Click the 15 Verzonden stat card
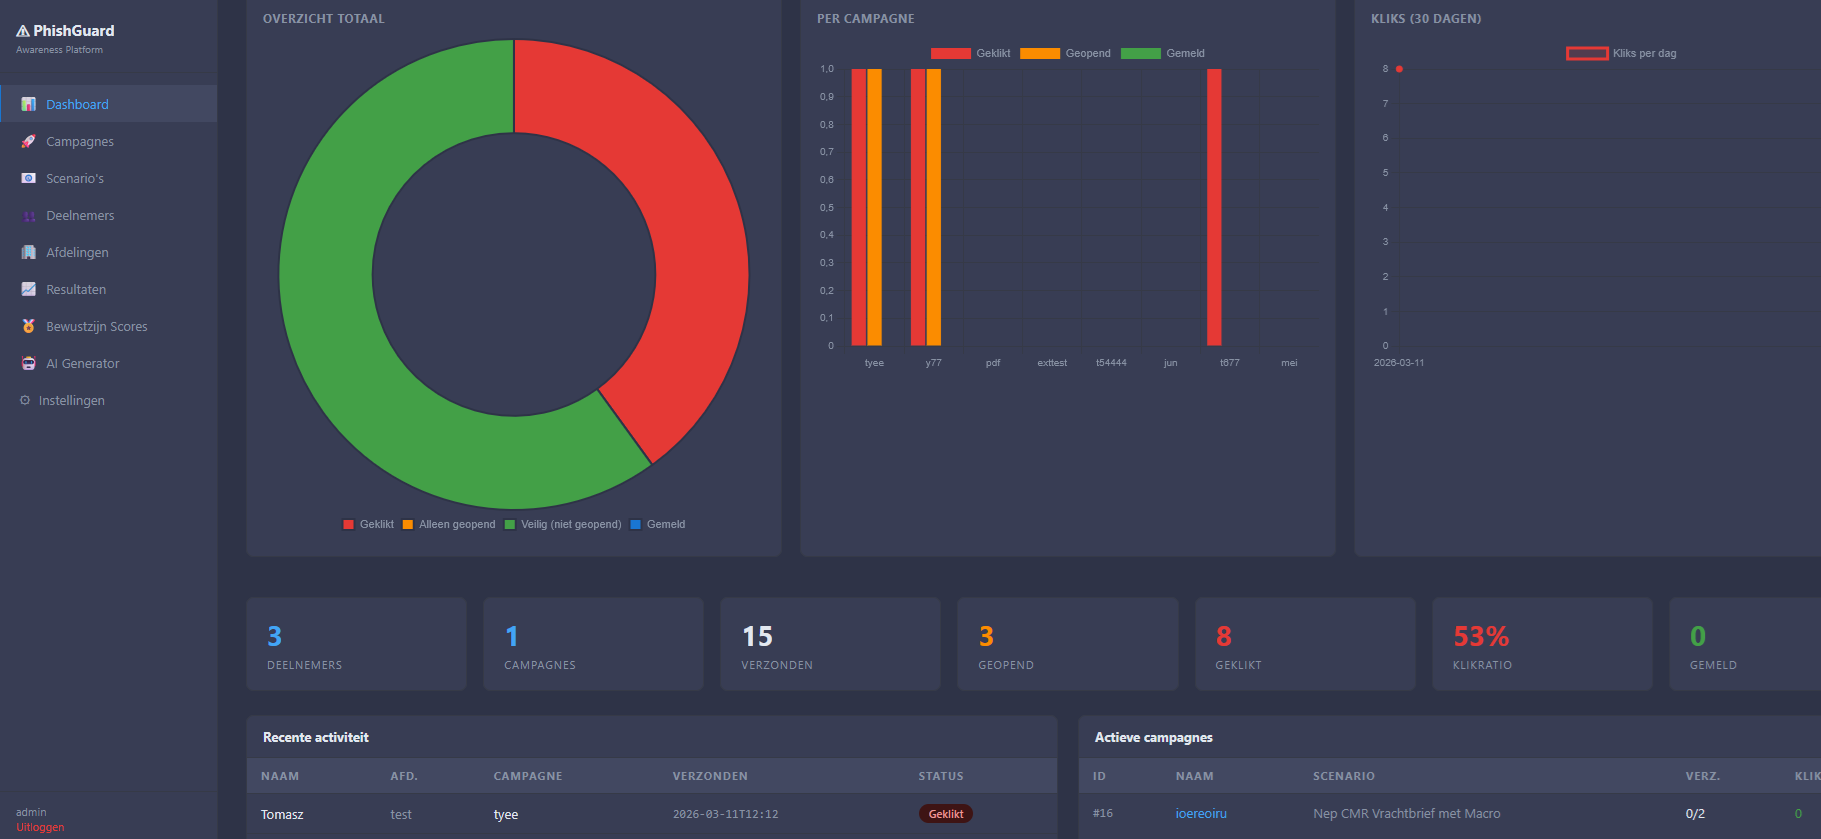The image size is (1821, 839). point(830,644)
